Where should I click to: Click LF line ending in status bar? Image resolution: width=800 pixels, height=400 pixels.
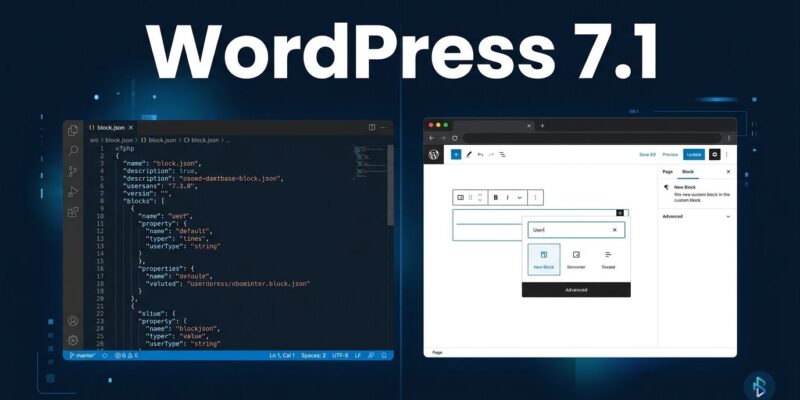(358, 355)
